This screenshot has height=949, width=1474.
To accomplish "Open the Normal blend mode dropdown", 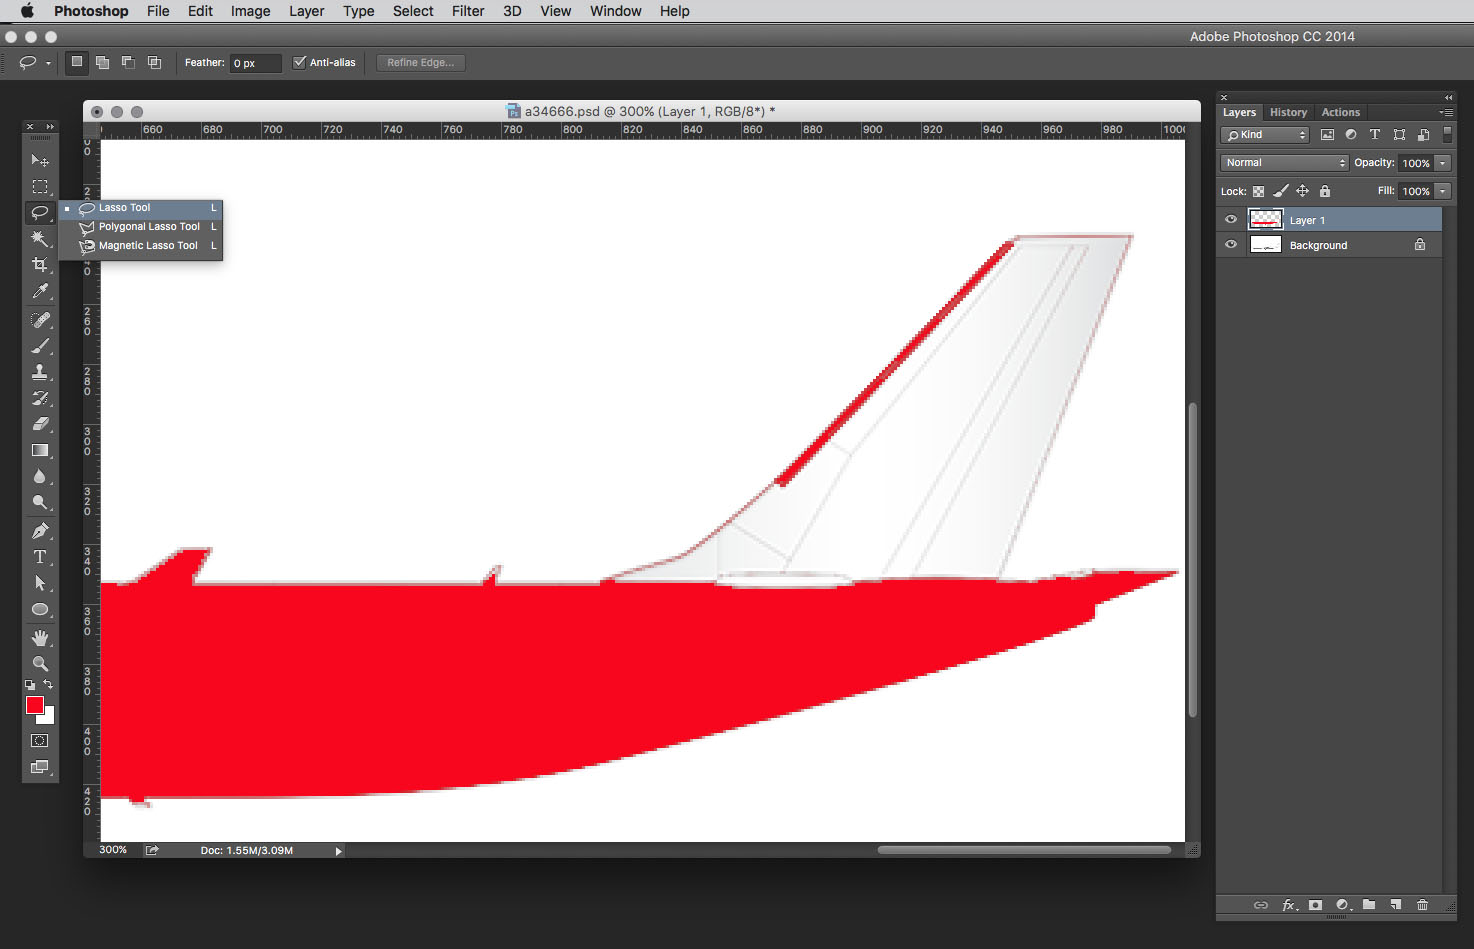I will point(1284,163).
